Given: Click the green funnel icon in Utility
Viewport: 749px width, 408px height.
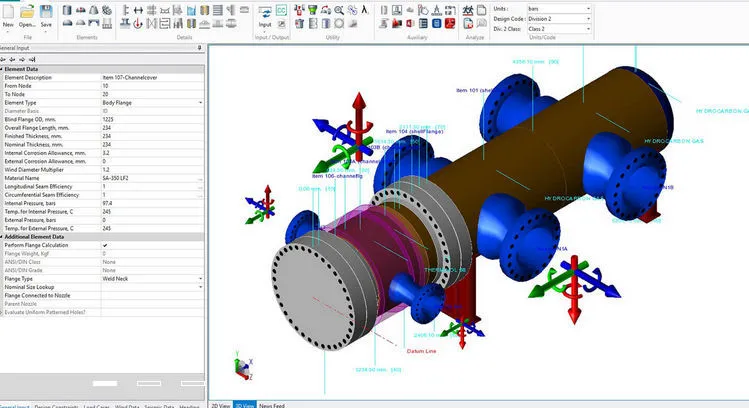Looking at the screenshot, I should pos(311,10).
